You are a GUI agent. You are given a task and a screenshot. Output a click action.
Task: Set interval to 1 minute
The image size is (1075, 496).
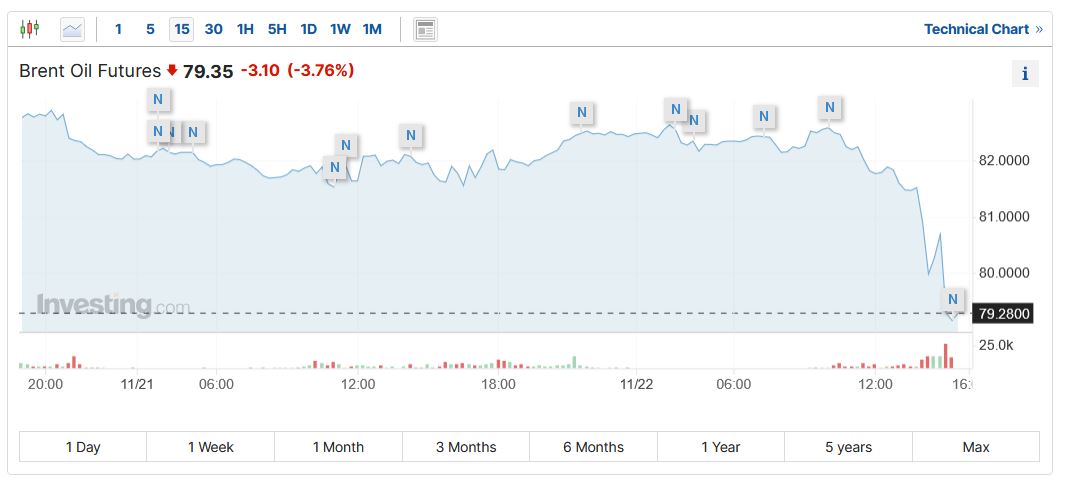click(118, 29)
